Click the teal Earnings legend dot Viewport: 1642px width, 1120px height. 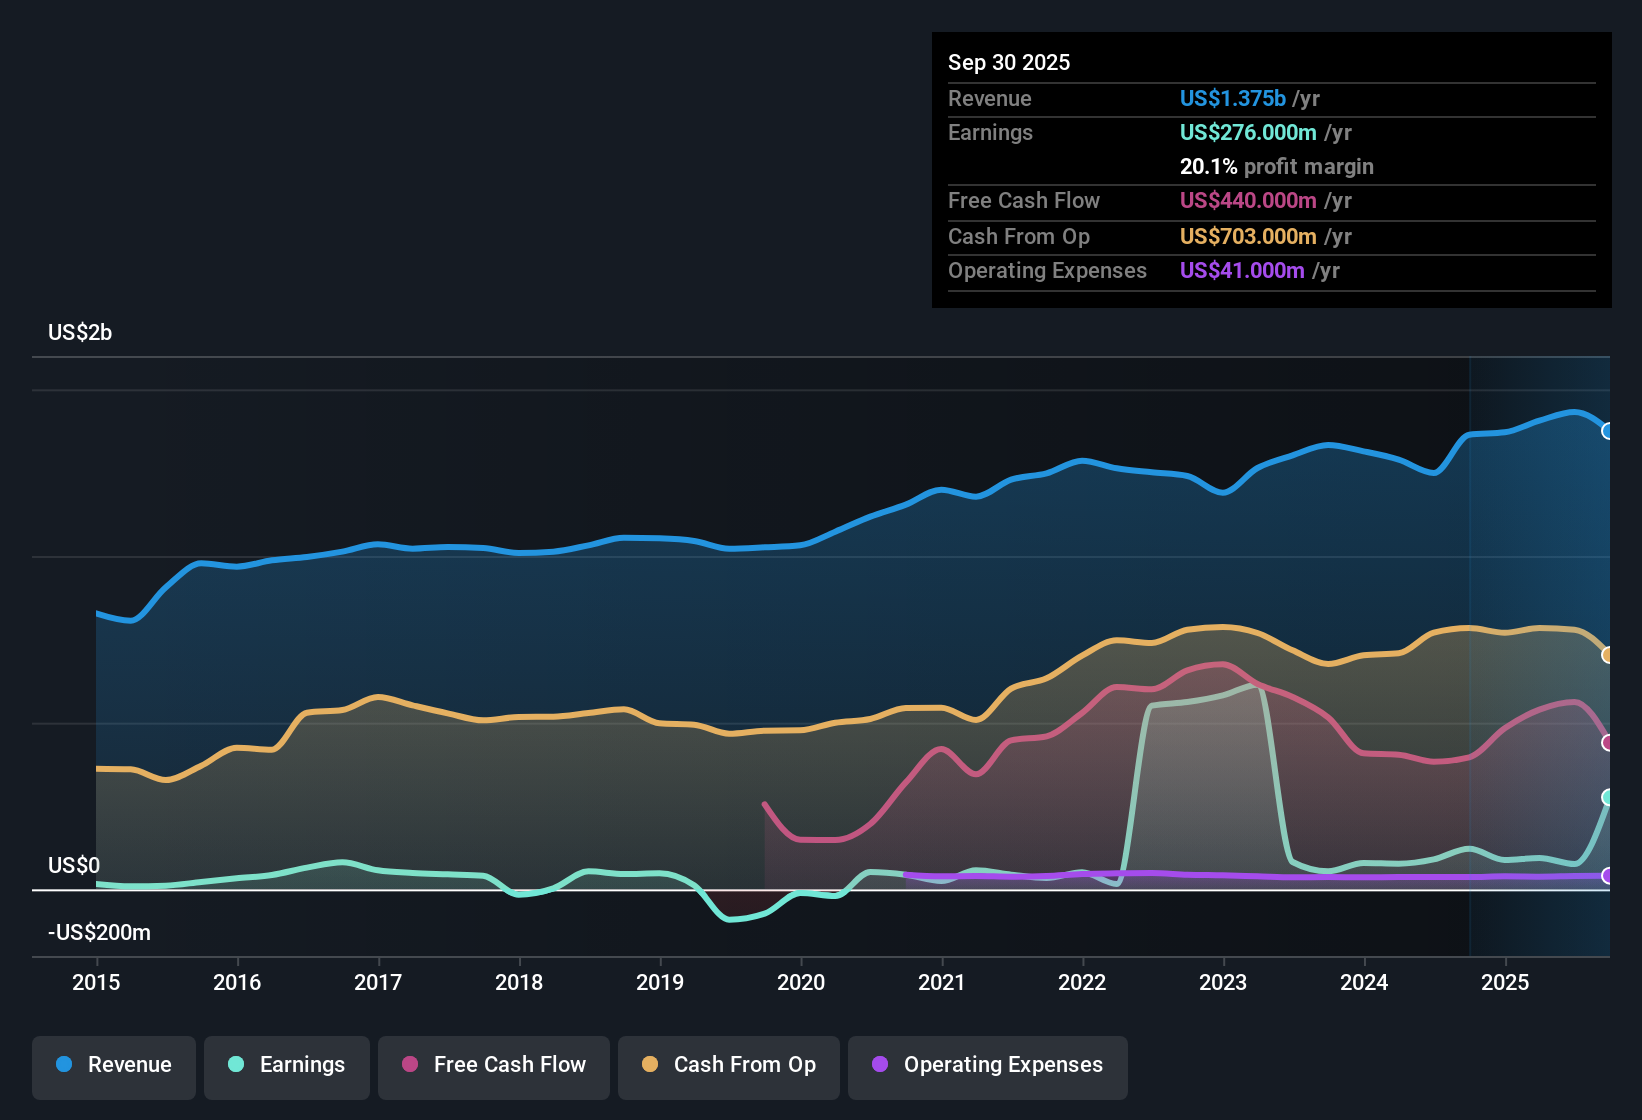[x=235, y=1065]
